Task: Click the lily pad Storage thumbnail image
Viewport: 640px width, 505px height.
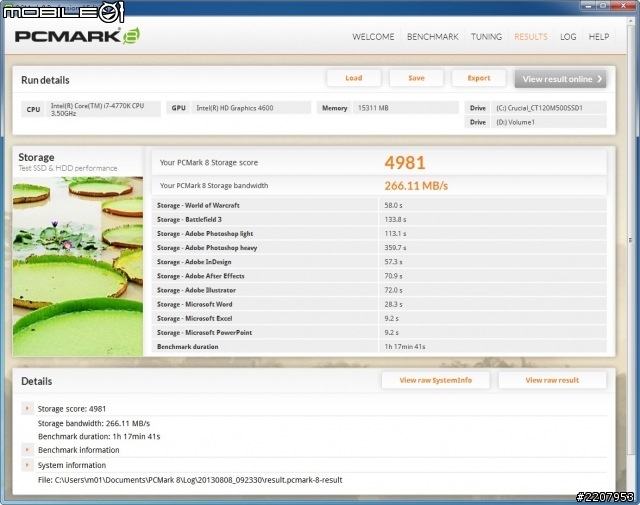Action: 78,266
